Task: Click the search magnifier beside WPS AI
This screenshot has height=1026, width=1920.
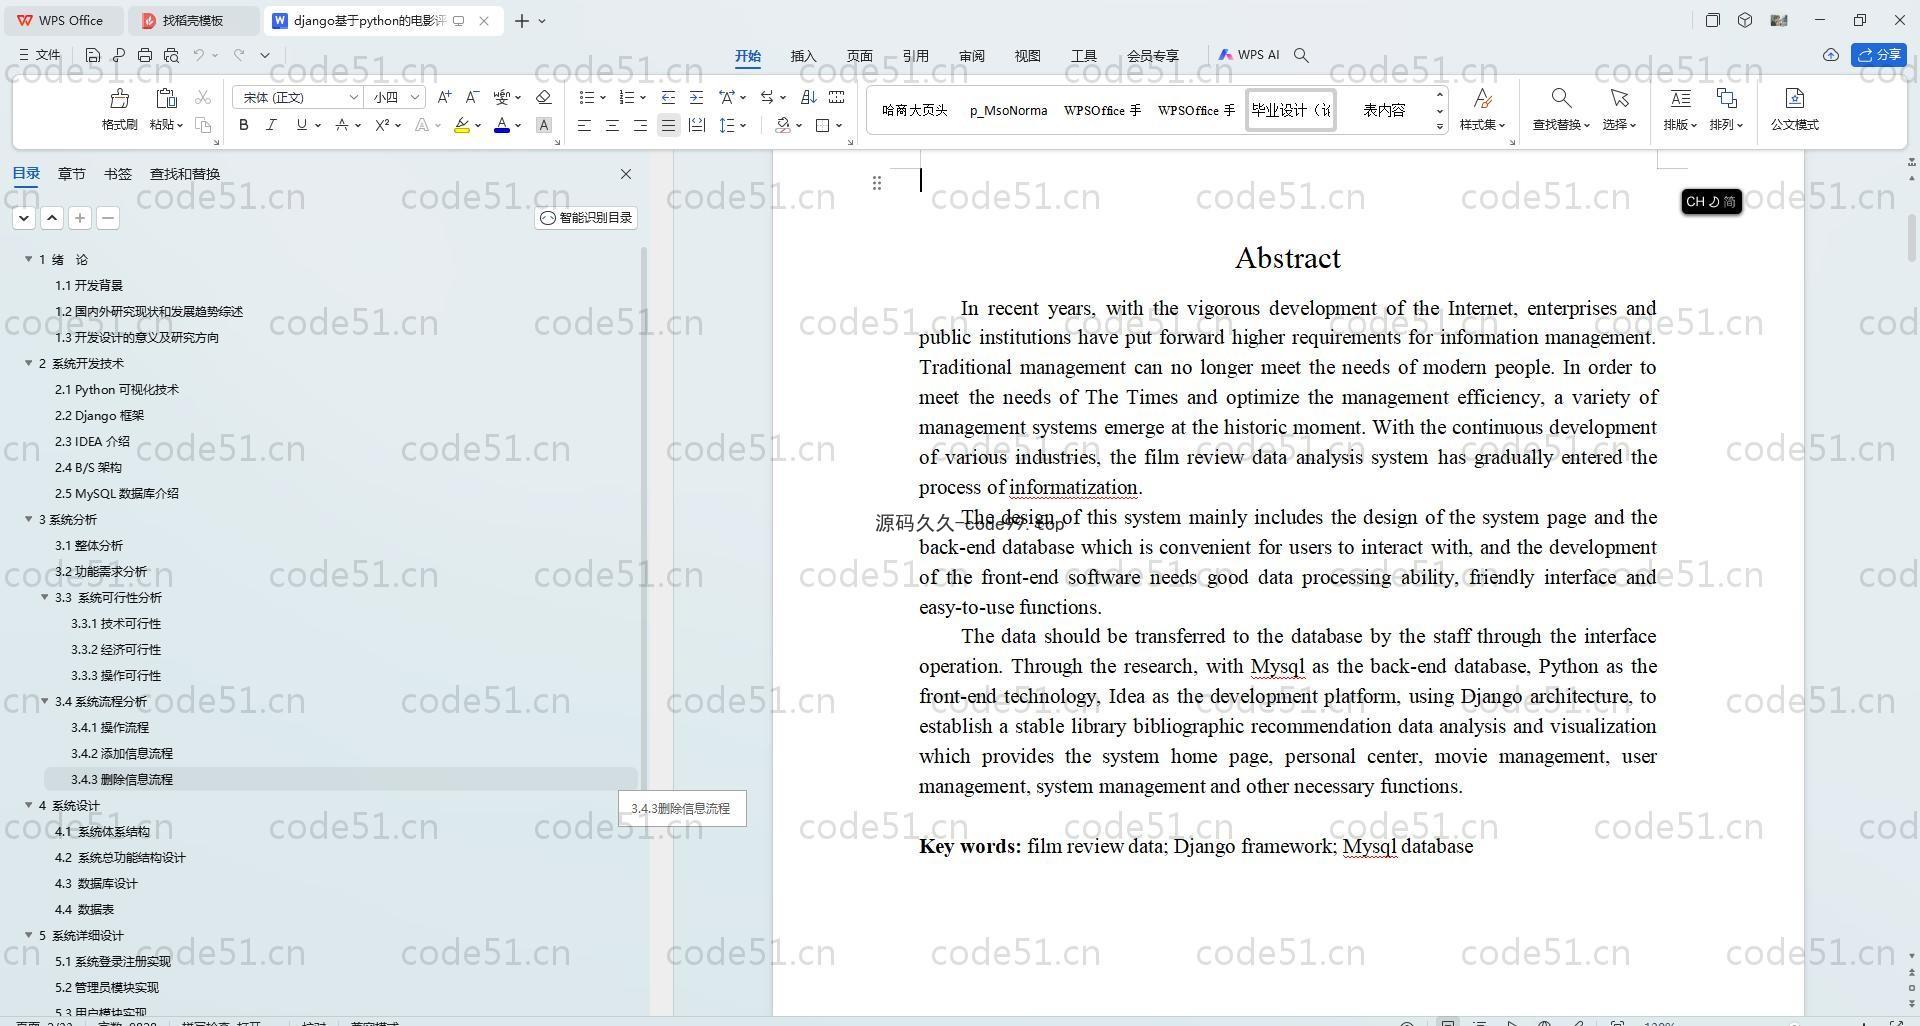Action: 1301,55
